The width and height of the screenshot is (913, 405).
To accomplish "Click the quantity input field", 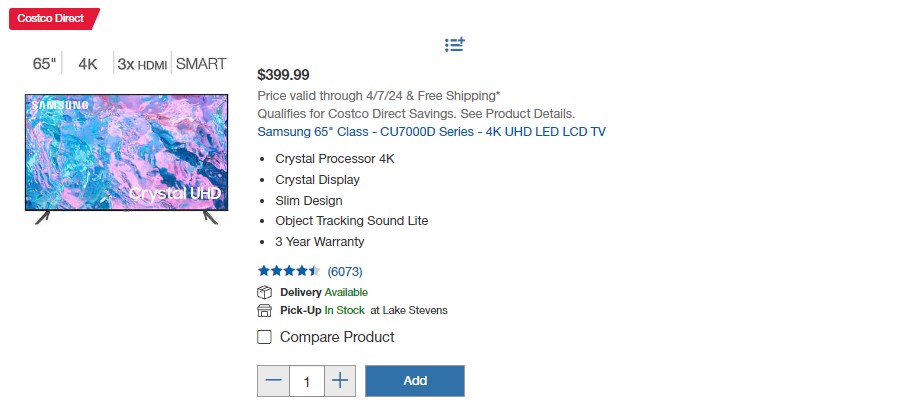I will [x=307, y=381].
